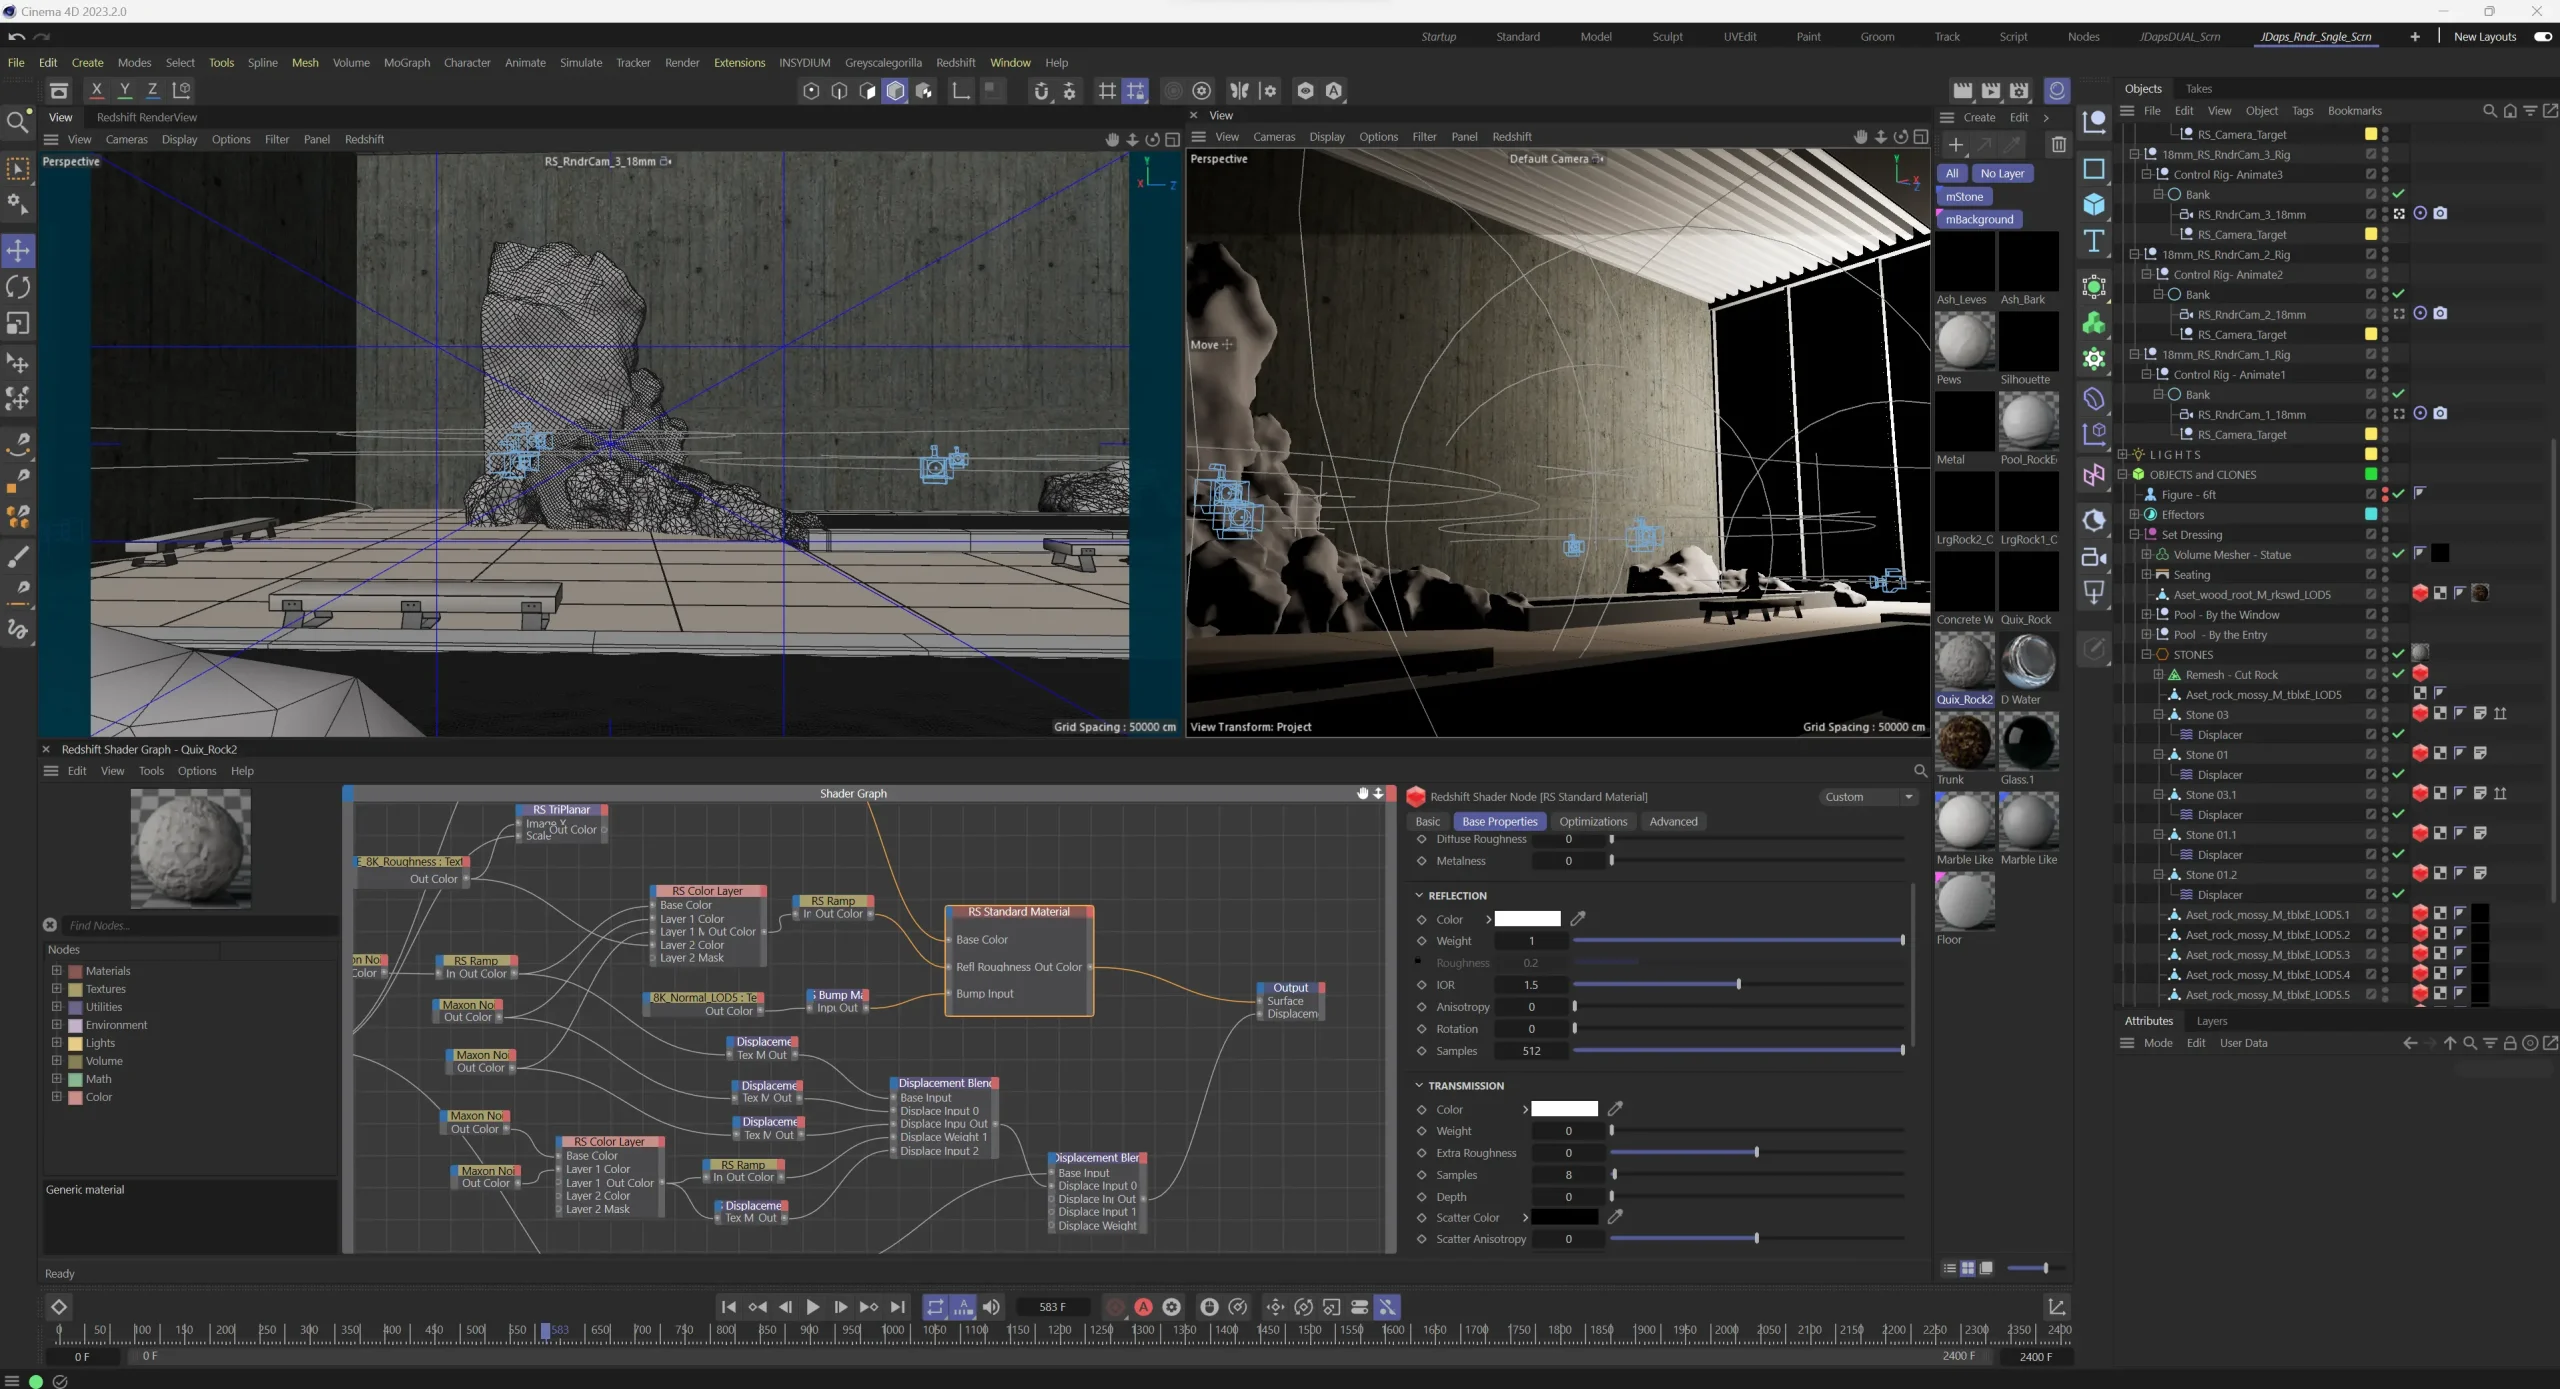Screen dimensions: 2560x1389
Task: Click the No Layer filter button
Action: coord(2002,174)
